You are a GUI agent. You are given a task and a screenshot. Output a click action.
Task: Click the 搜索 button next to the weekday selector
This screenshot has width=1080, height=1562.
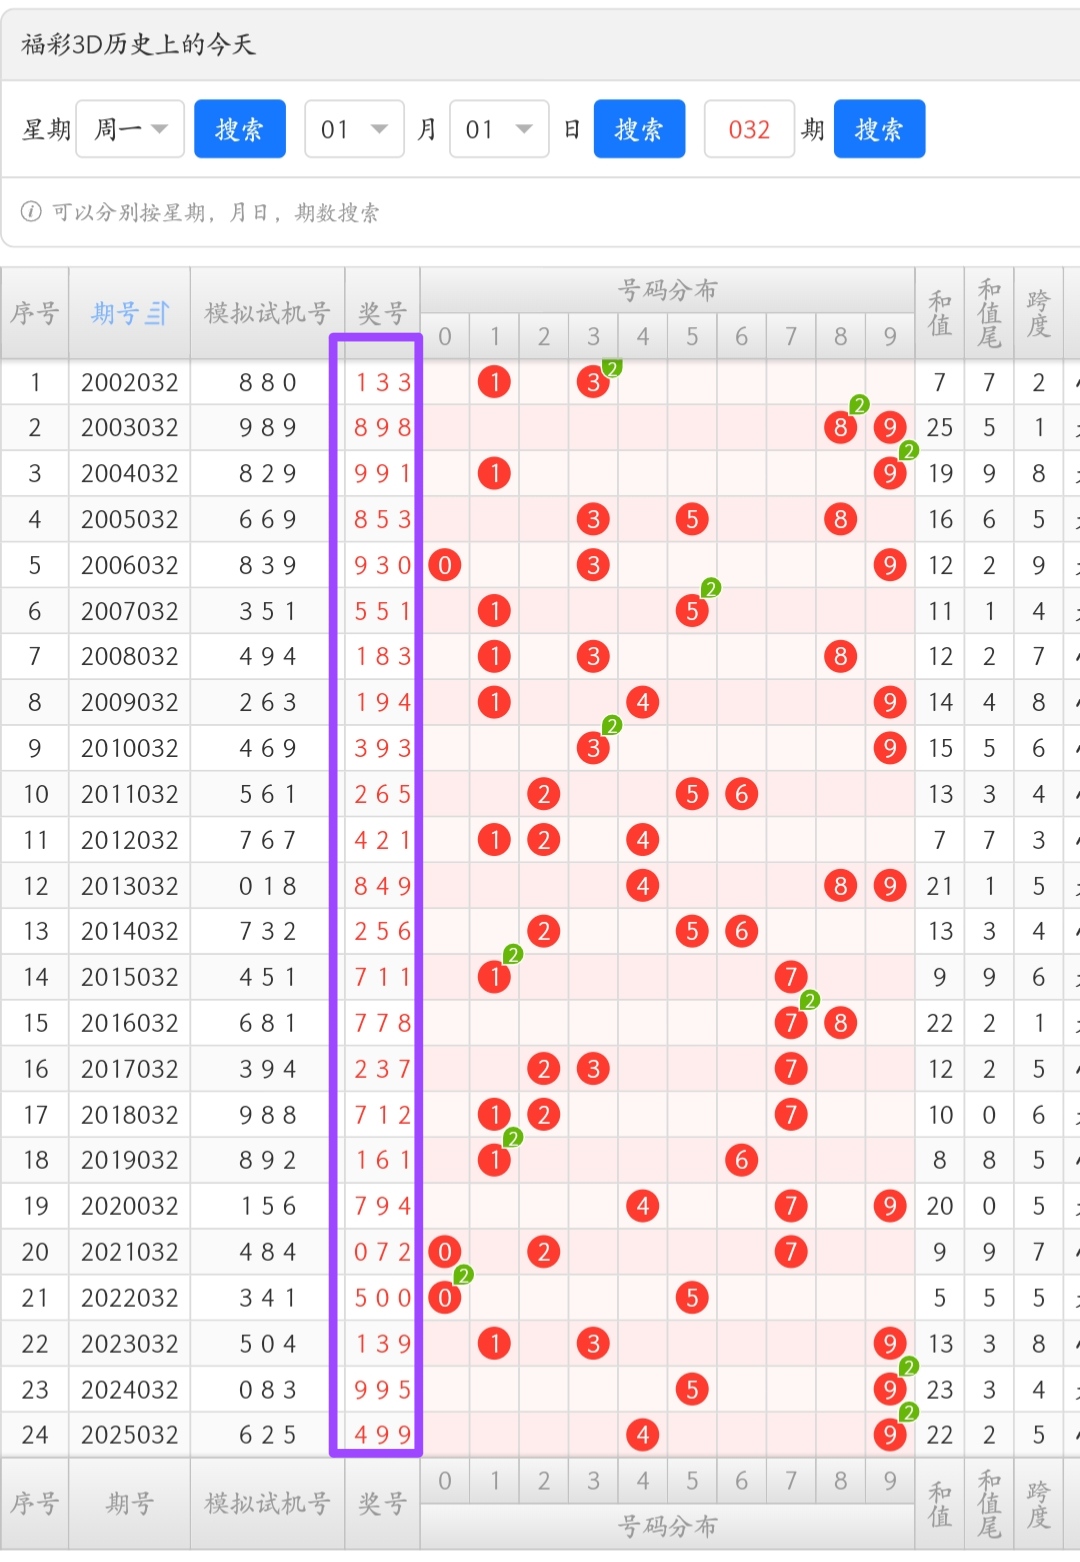point(240,129)
